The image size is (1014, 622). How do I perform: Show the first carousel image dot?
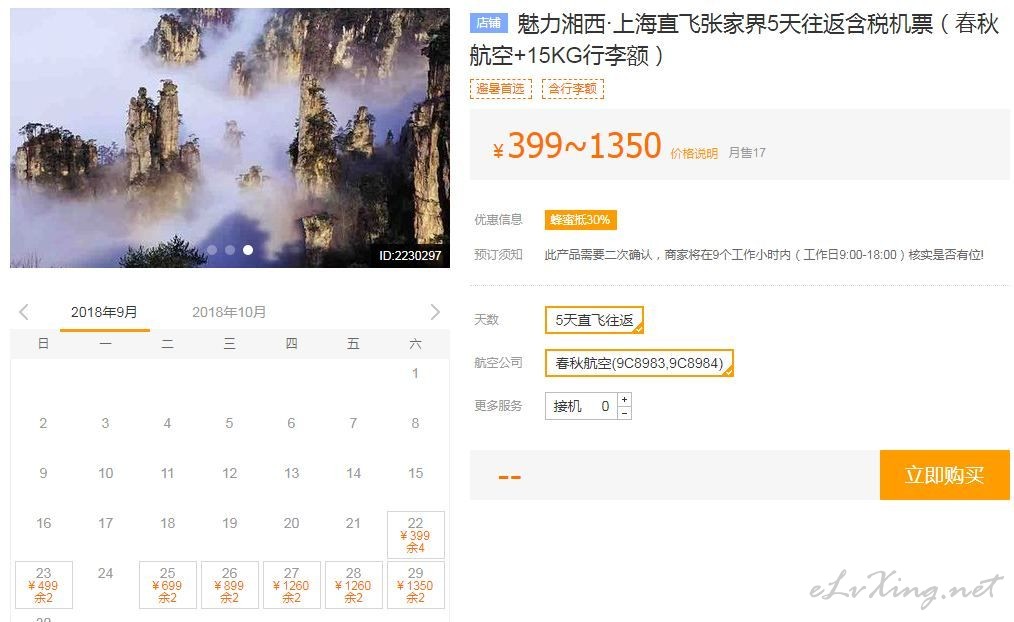point(212,250)
